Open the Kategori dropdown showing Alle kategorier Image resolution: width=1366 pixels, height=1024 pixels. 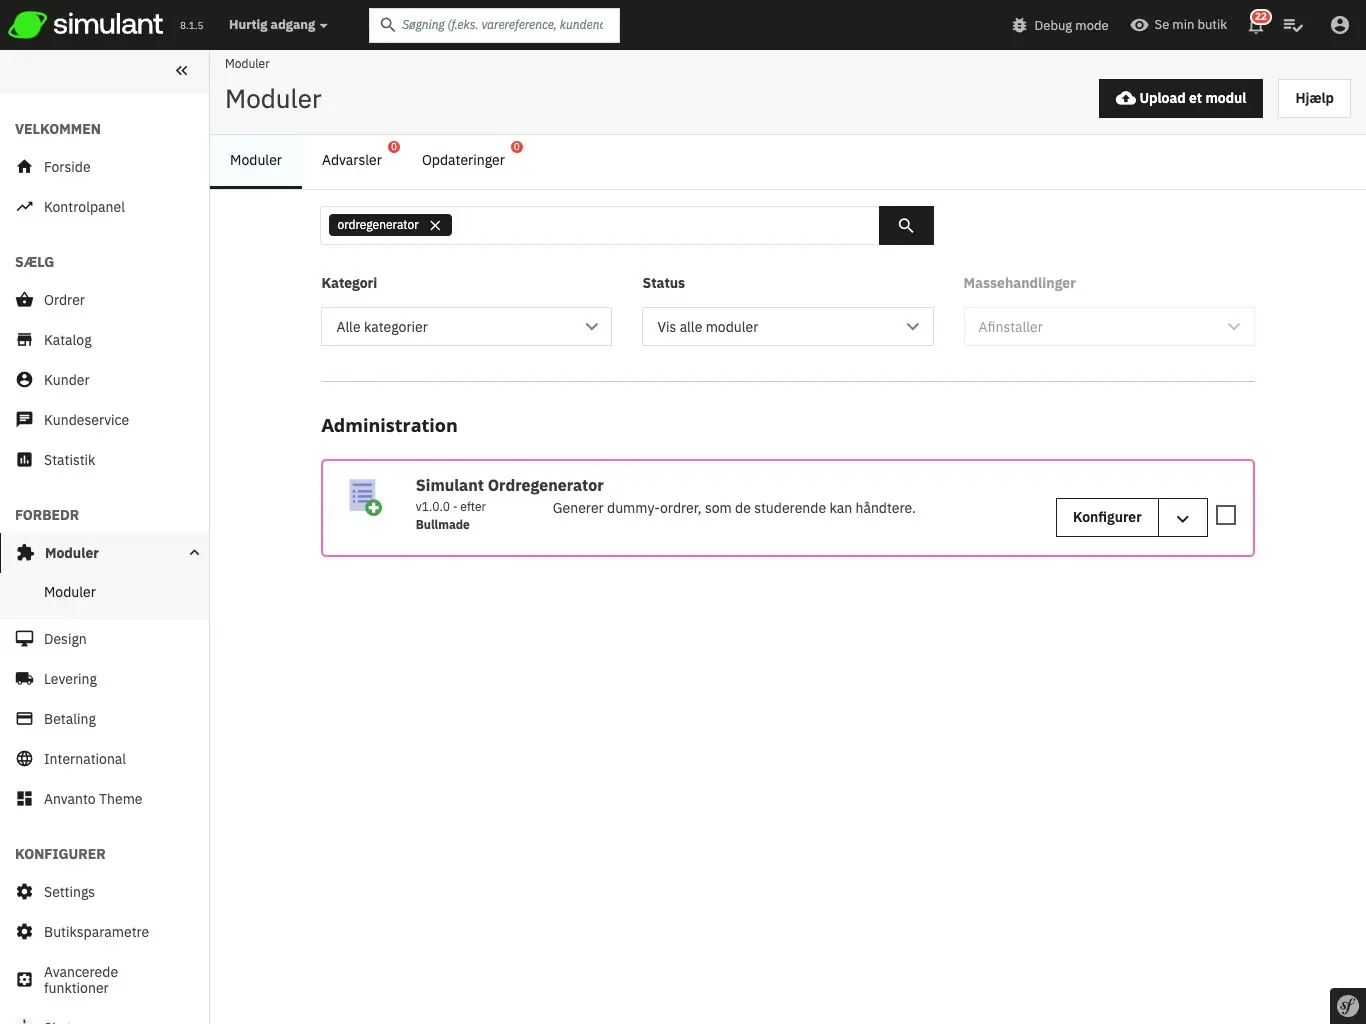[x=465, y=326]
